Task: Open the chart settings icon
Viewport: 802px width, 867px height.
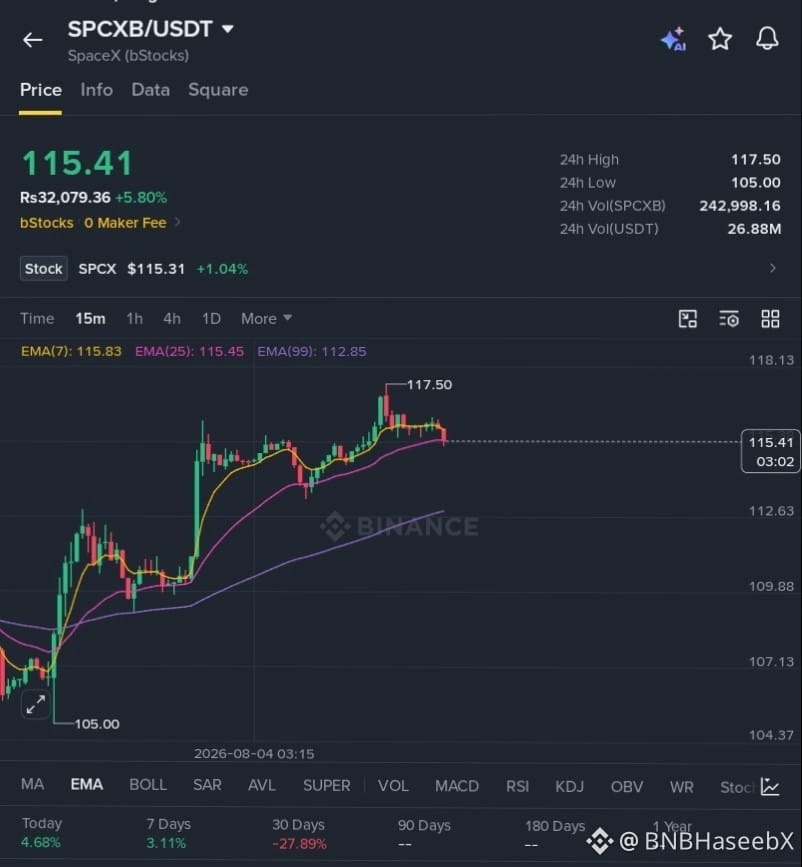Action: click(729, 319)
